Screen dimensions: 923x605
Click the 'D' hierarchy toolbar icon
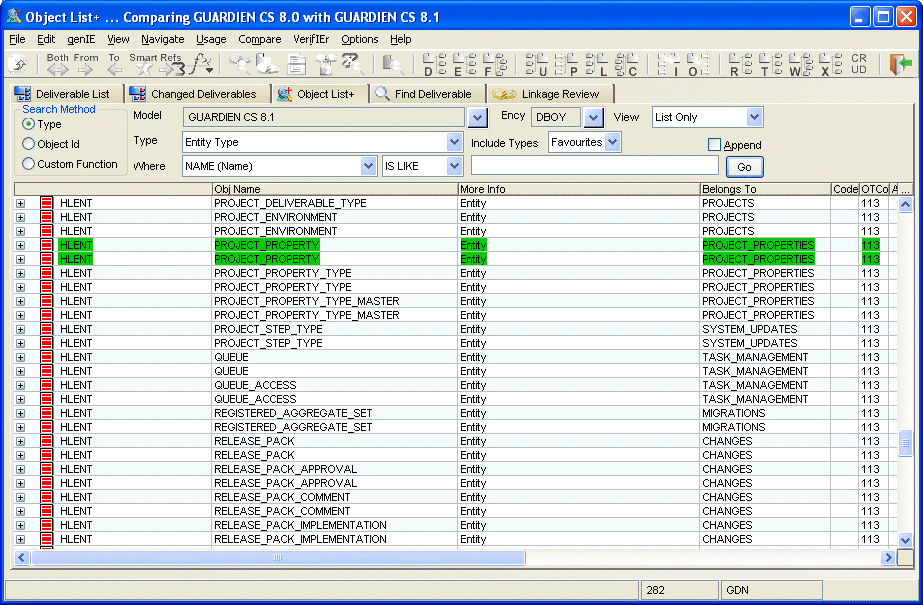point(435,65)
